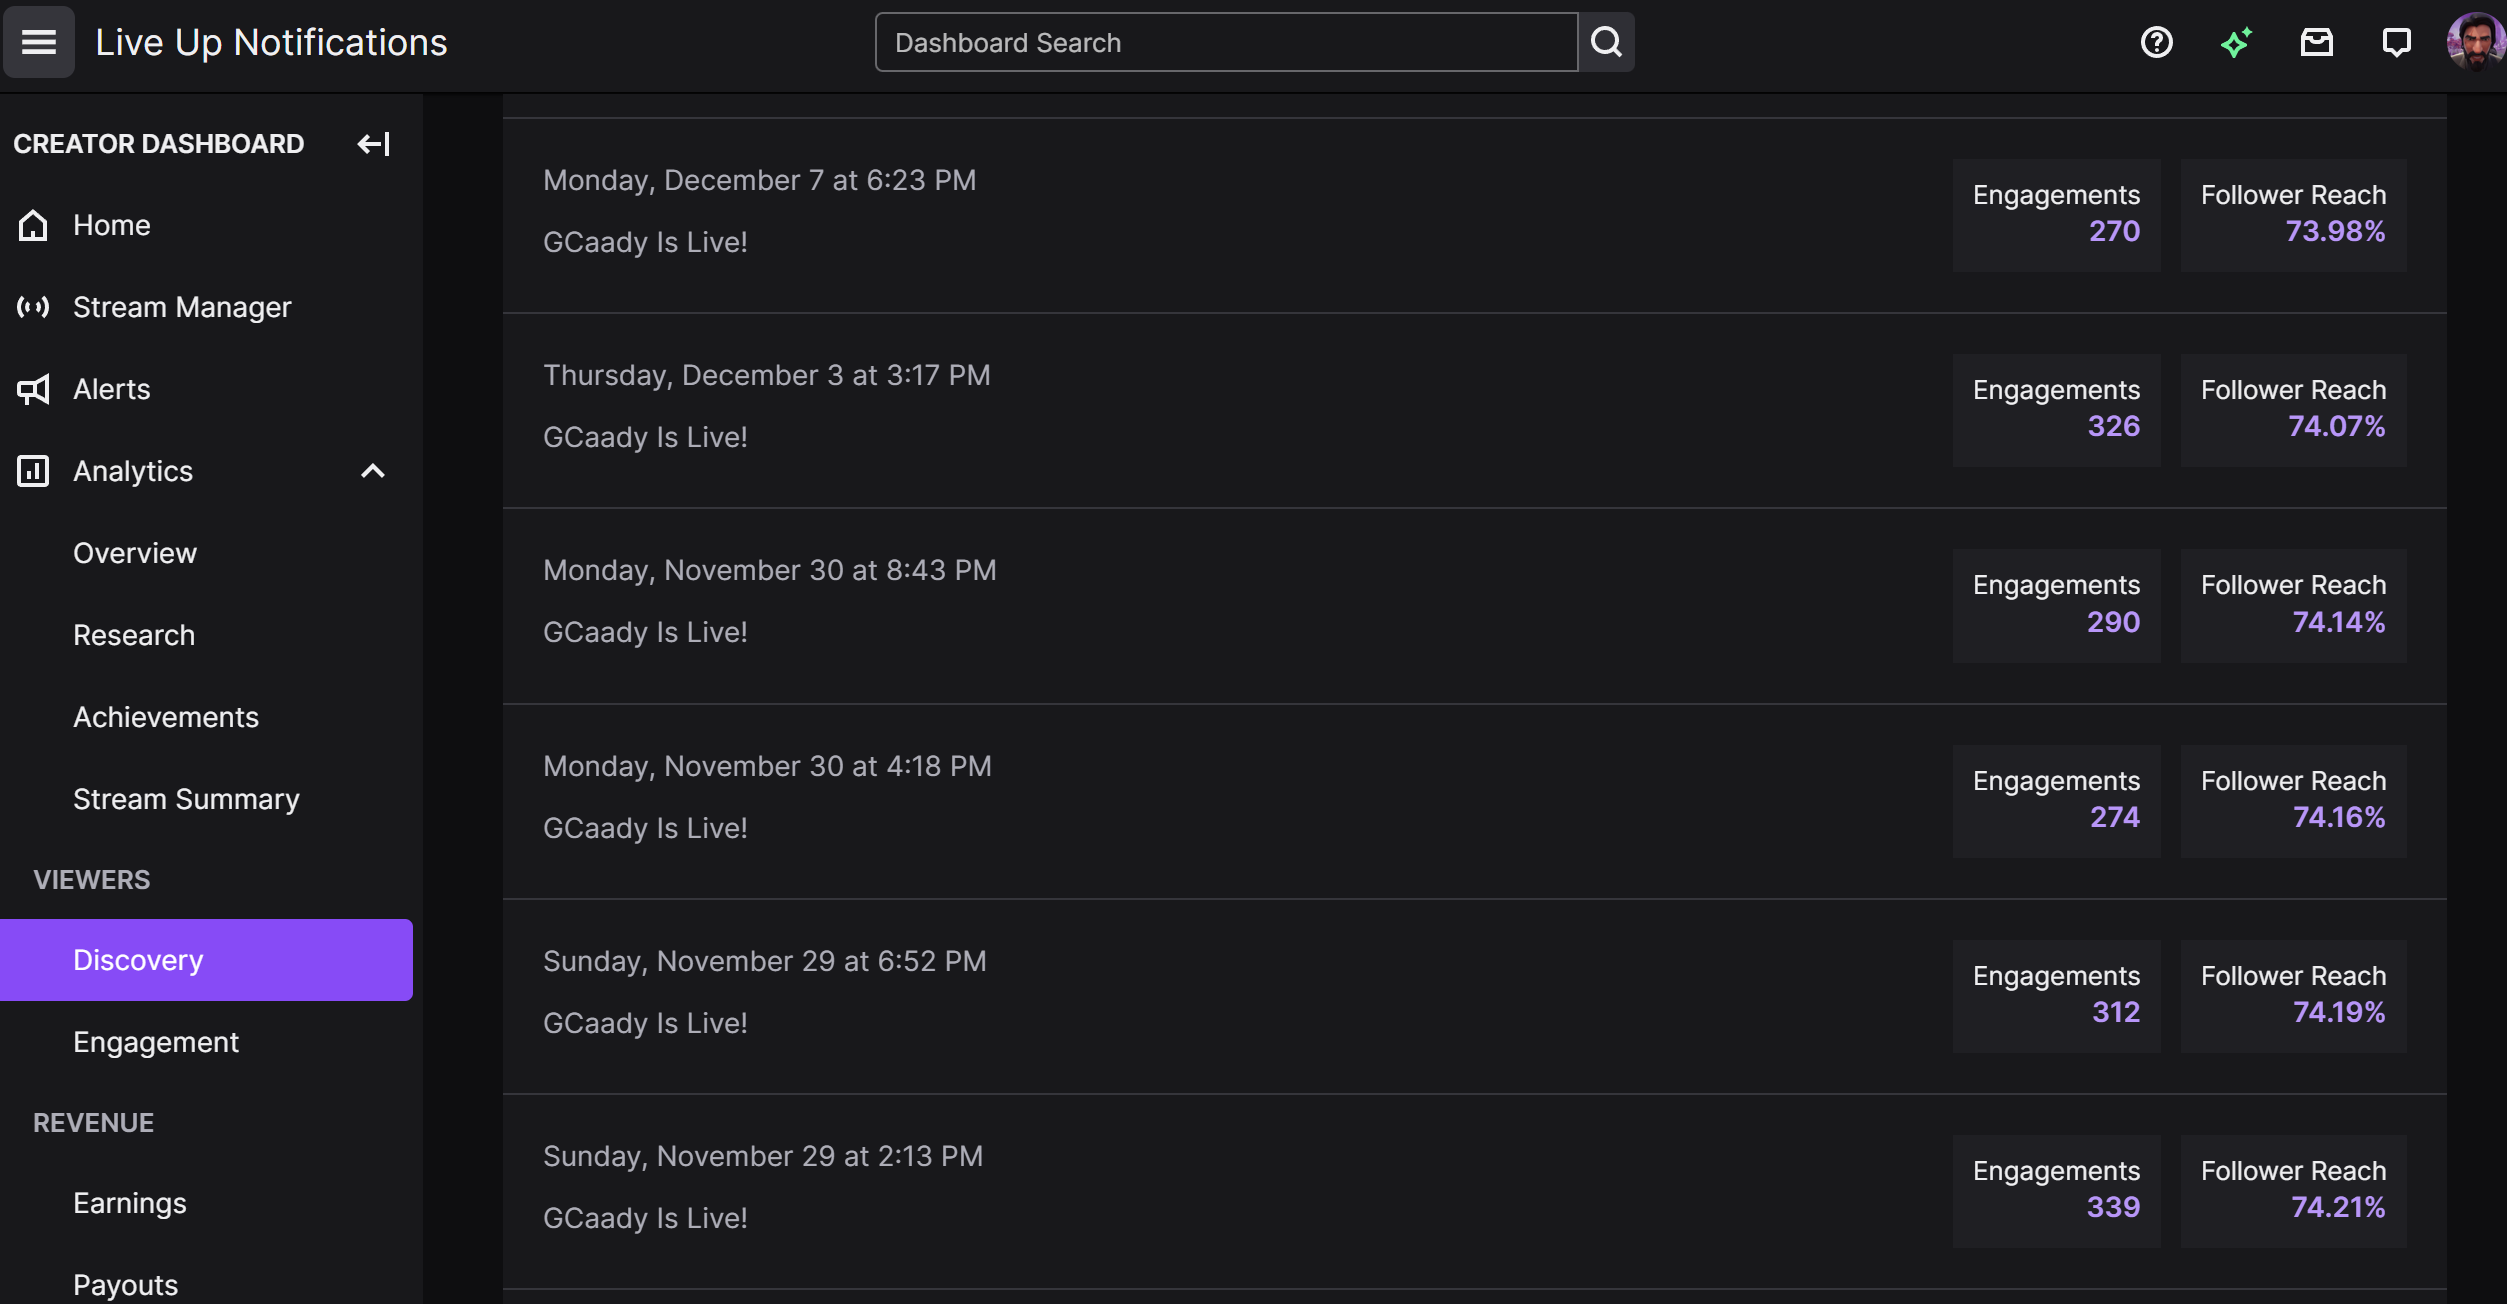Screen dimensions: 2507x1304
Task: Click 'Monday, November 30 at 8:43 PM' entry
Action: [769, 570]
